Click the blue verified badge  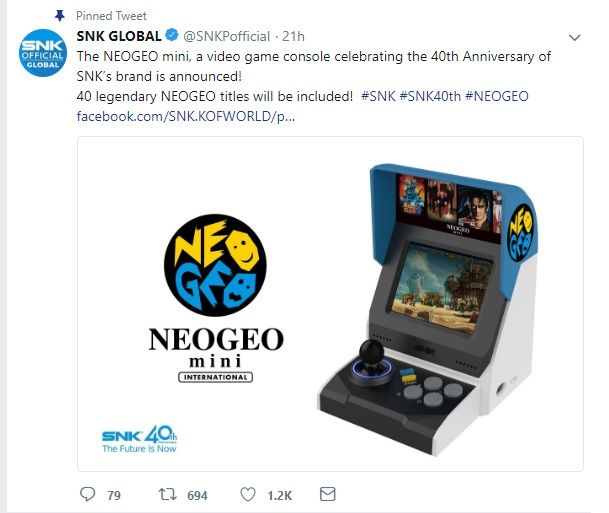coord(172,35)
